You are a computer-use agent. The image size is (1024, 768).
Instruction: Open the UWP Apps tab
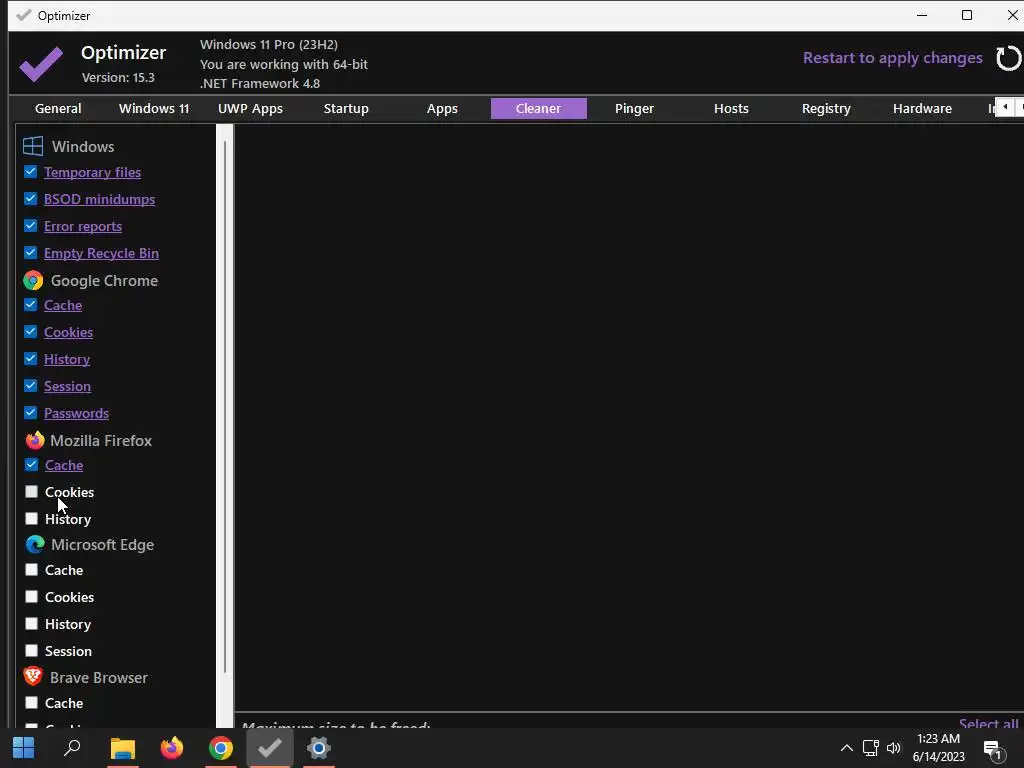point(250,108)
